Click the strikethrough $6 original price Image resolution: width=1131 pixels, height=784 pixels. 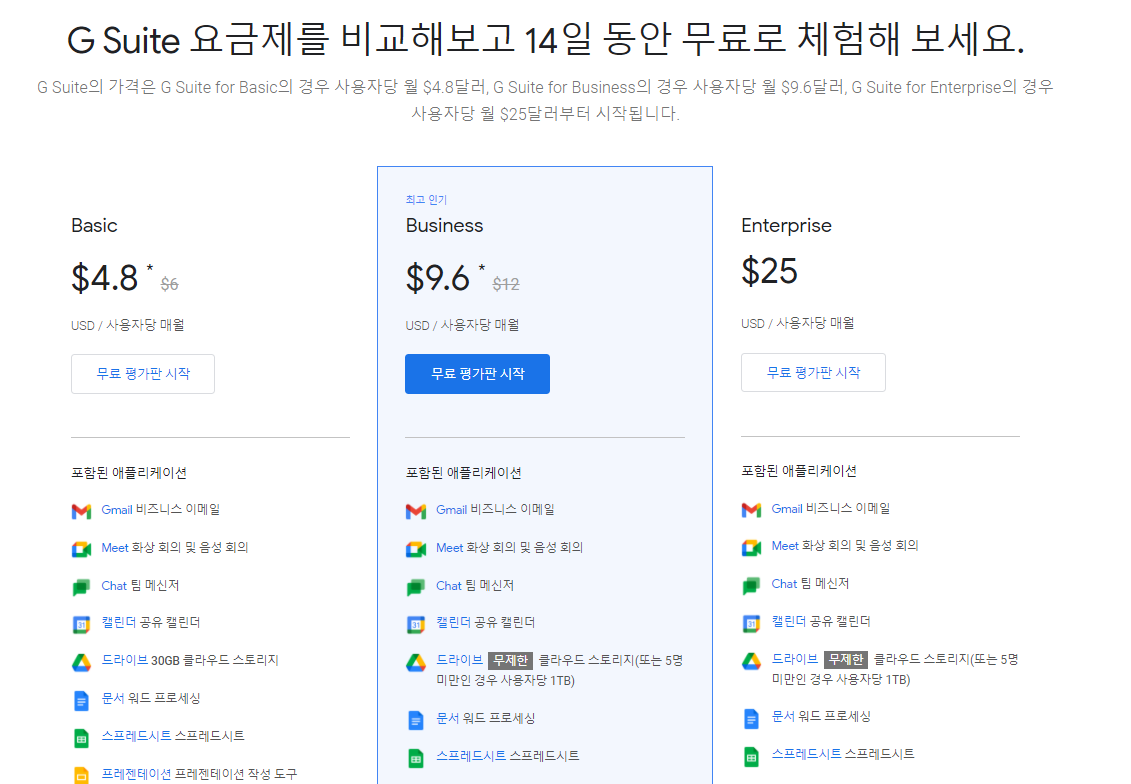pos(170,285)
